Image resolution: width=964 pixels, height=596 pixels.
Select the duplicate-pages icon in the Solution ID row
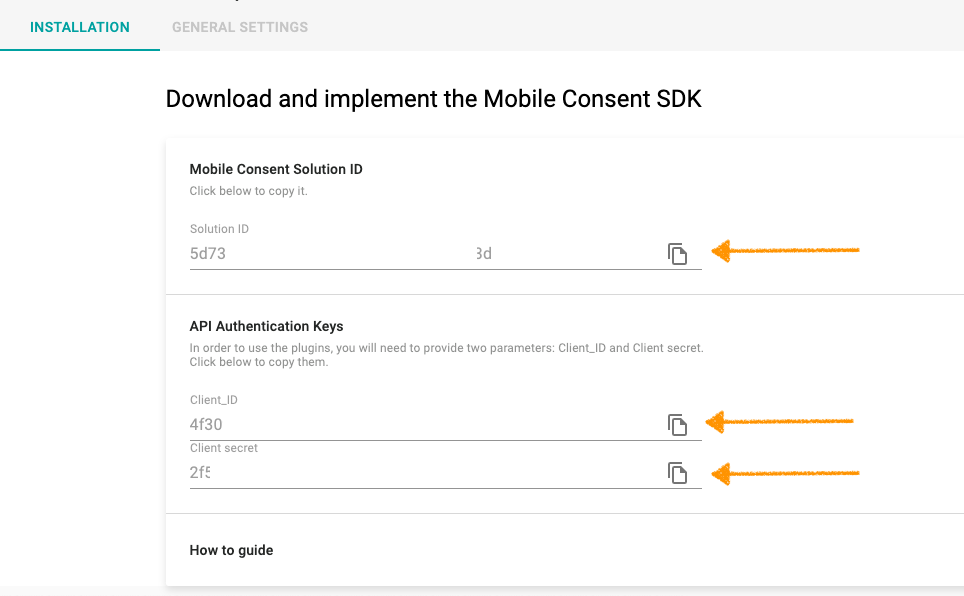pyautogui.click(x=680, y=254)
